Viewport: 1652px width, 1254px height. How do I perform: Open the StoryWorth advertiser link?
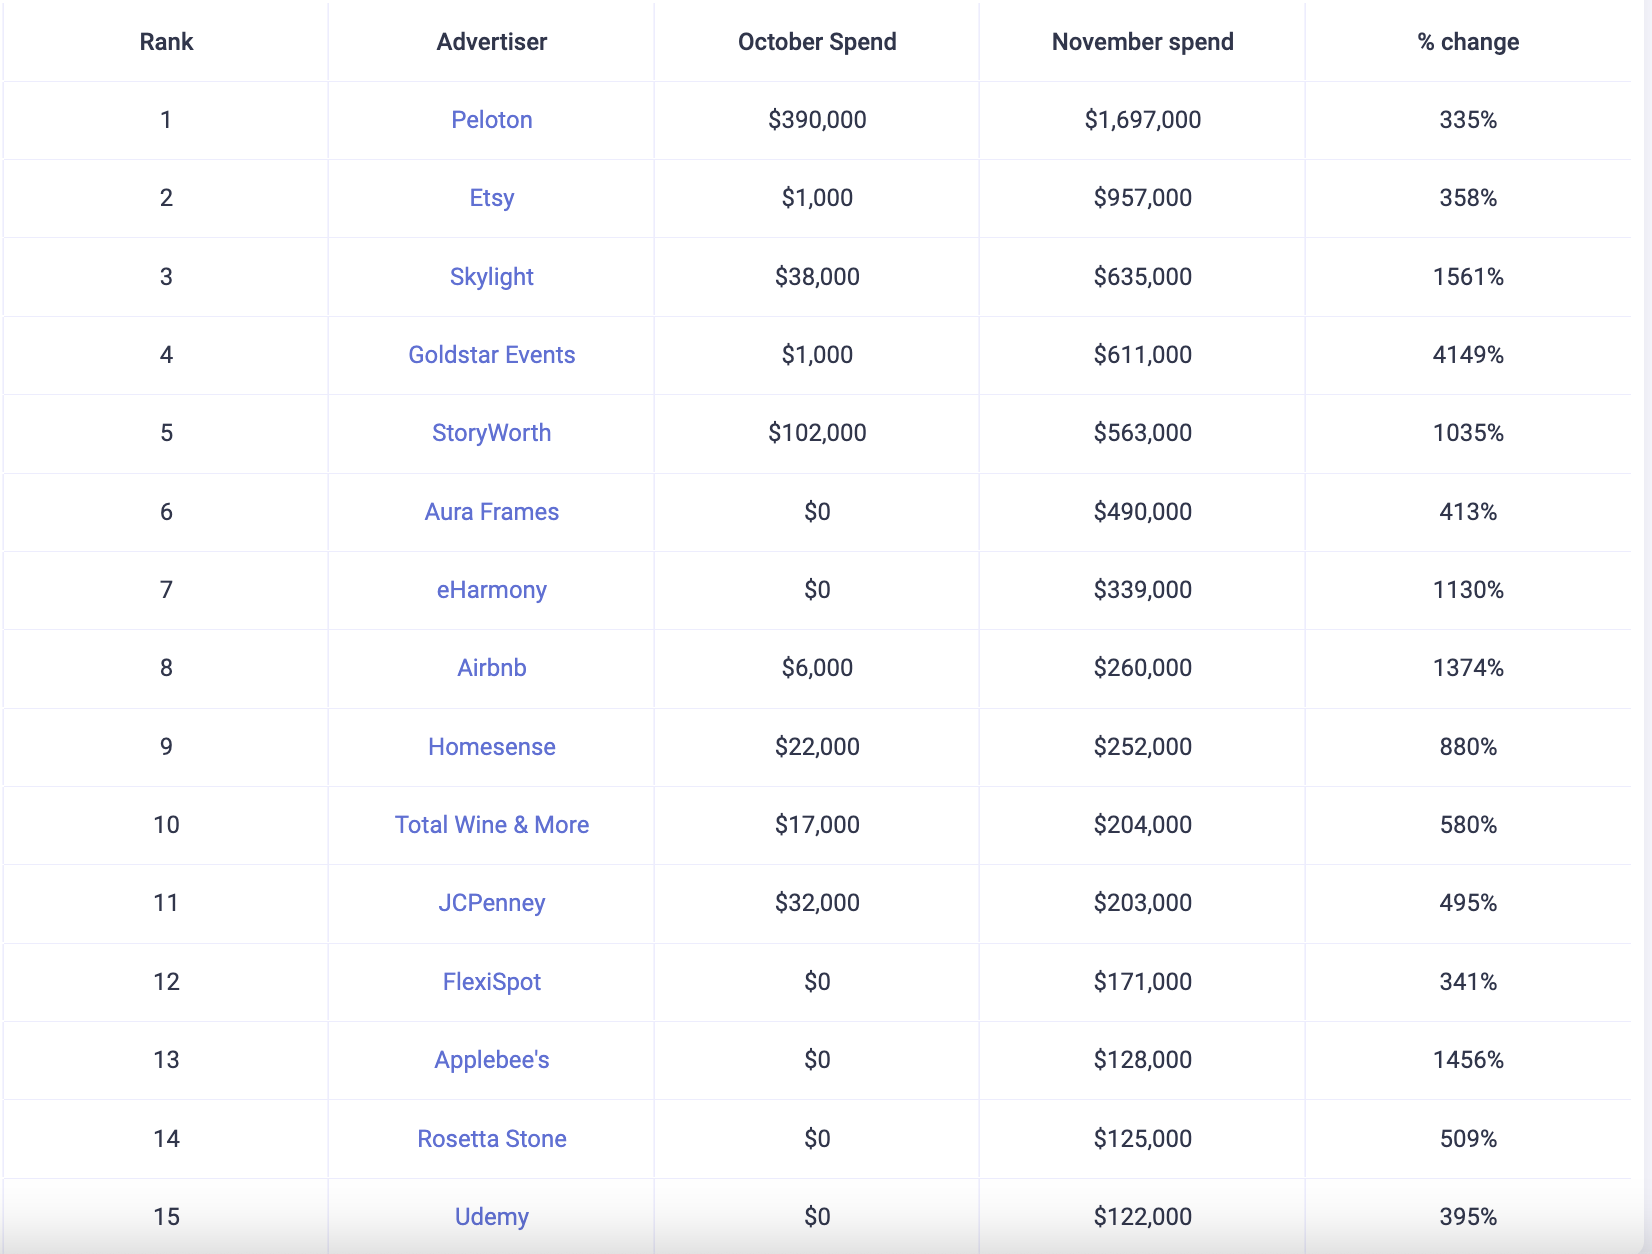[x=492, y=433]
